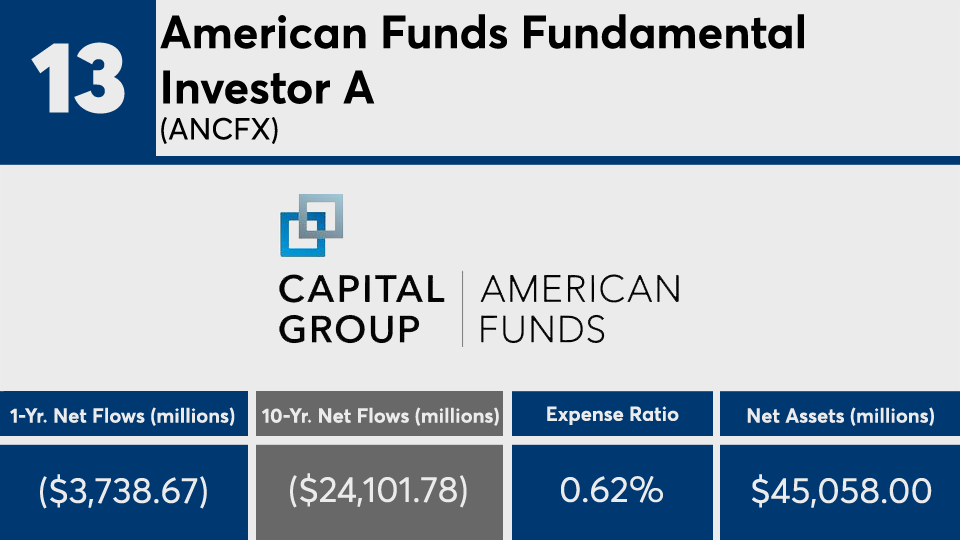Viewport: 960px width, 540px height.
Task: Click the gray ($24,101.78) value cell
Action: [379, 491]
